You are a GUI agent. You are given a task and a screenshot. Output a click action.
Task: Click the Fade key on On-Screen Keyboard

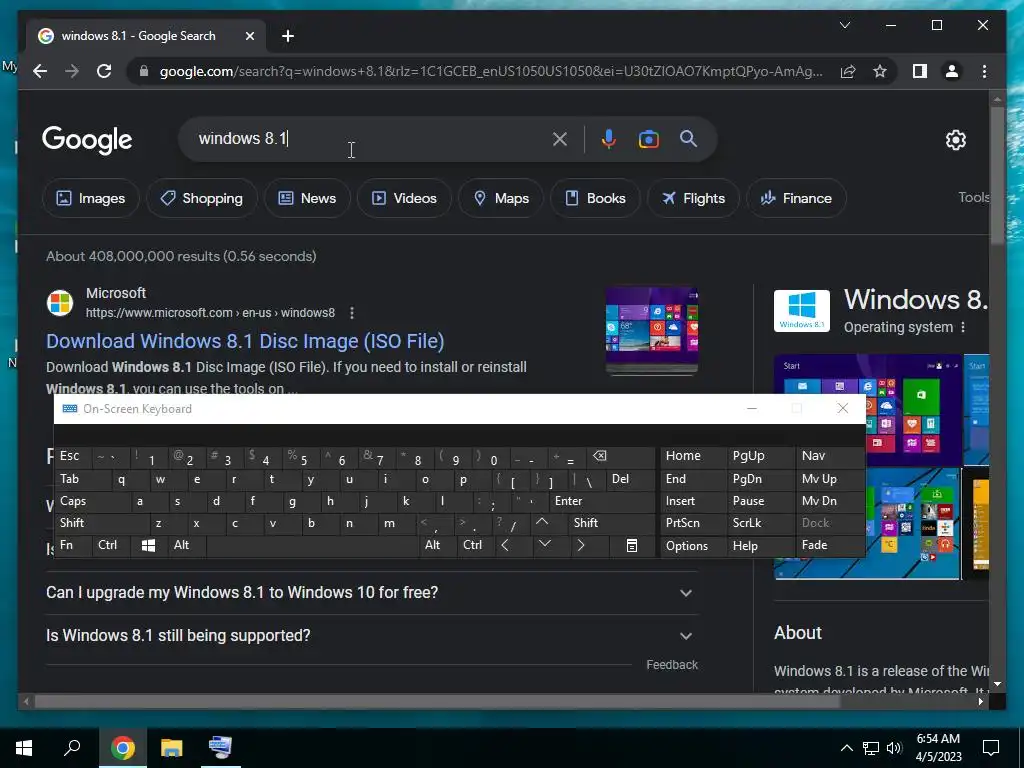click(831, 545)
